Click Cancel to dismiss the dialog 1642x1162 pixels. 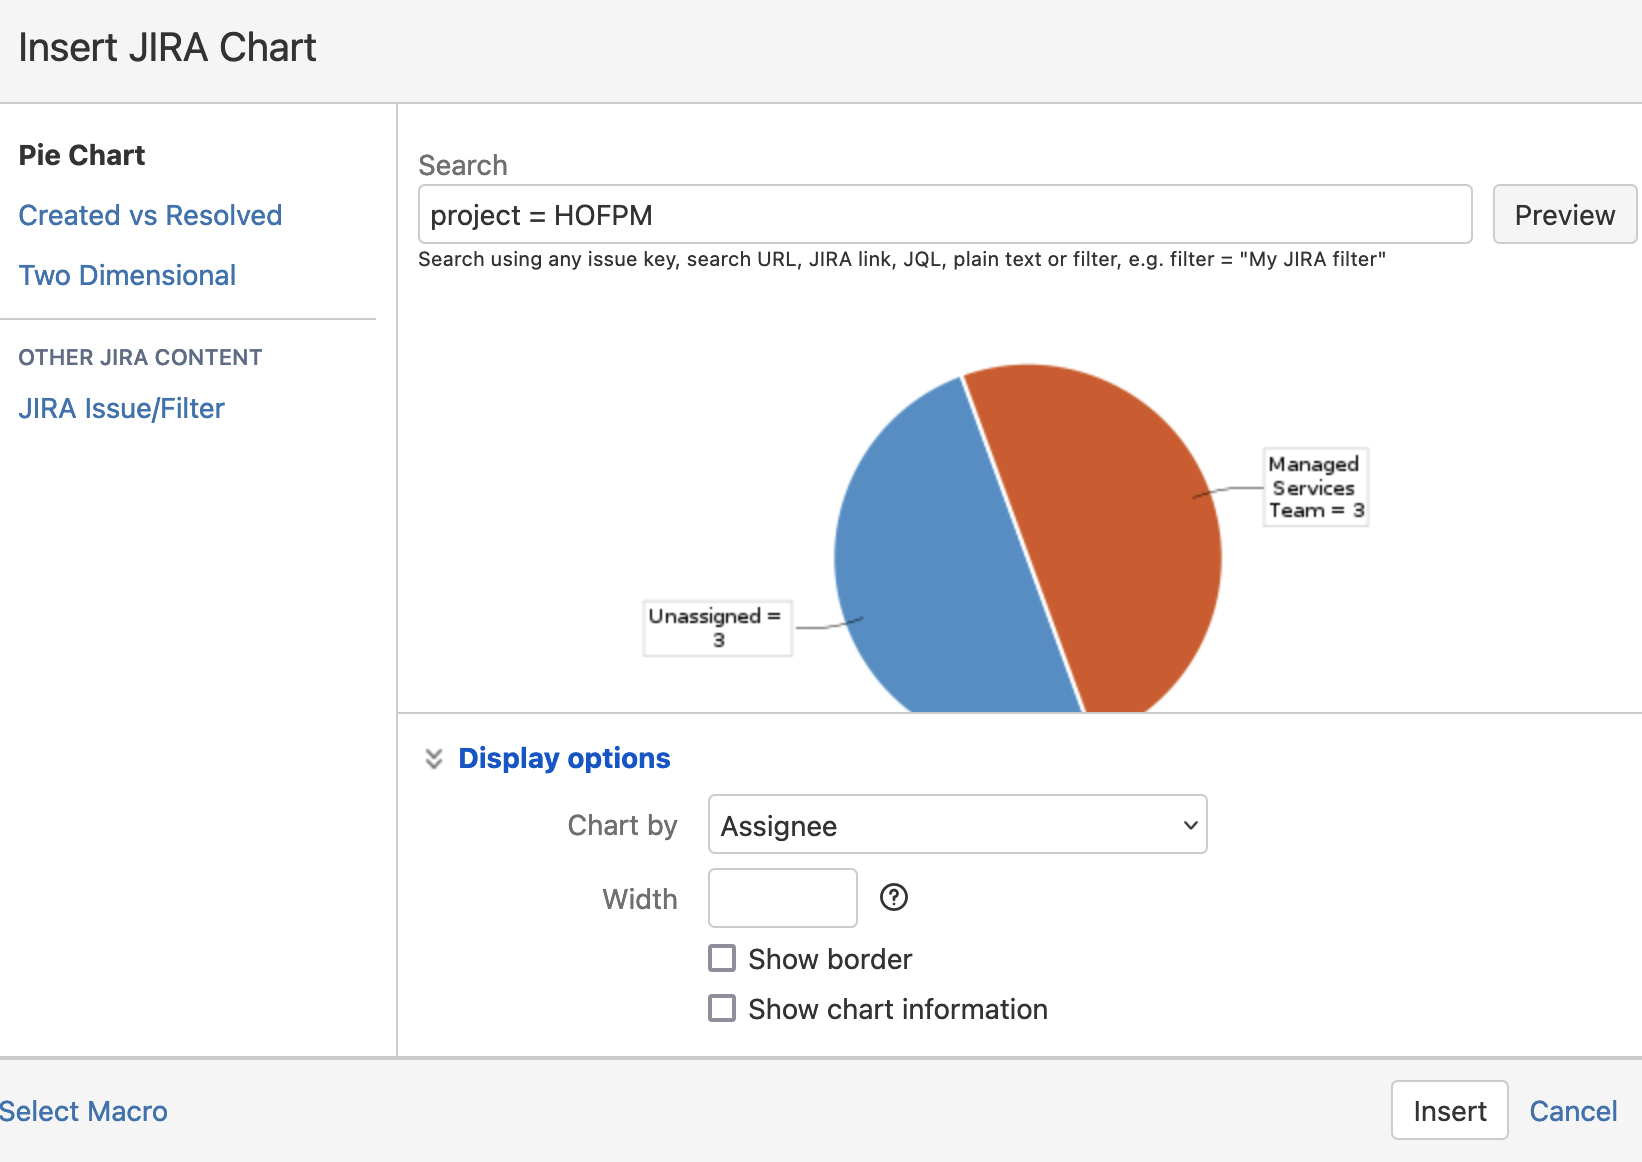click(1573, 1110)
